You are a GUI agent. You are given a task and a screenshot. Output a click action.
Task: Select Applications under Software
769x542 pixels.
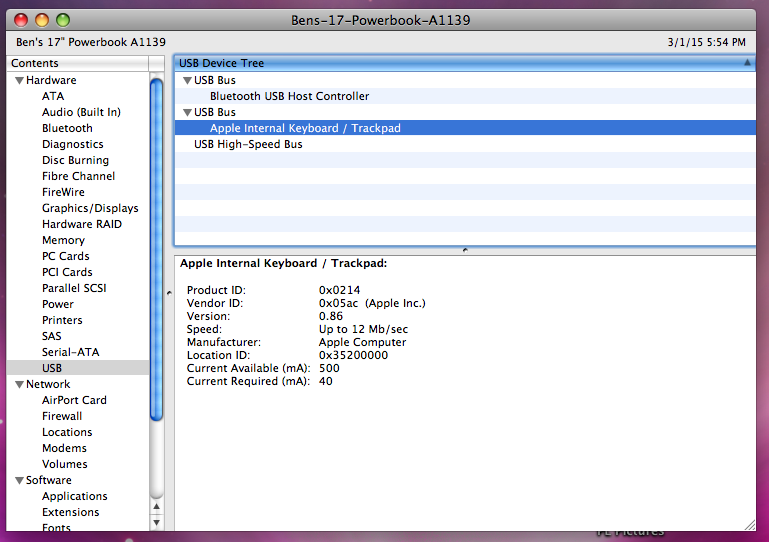[x=75, y=496]
